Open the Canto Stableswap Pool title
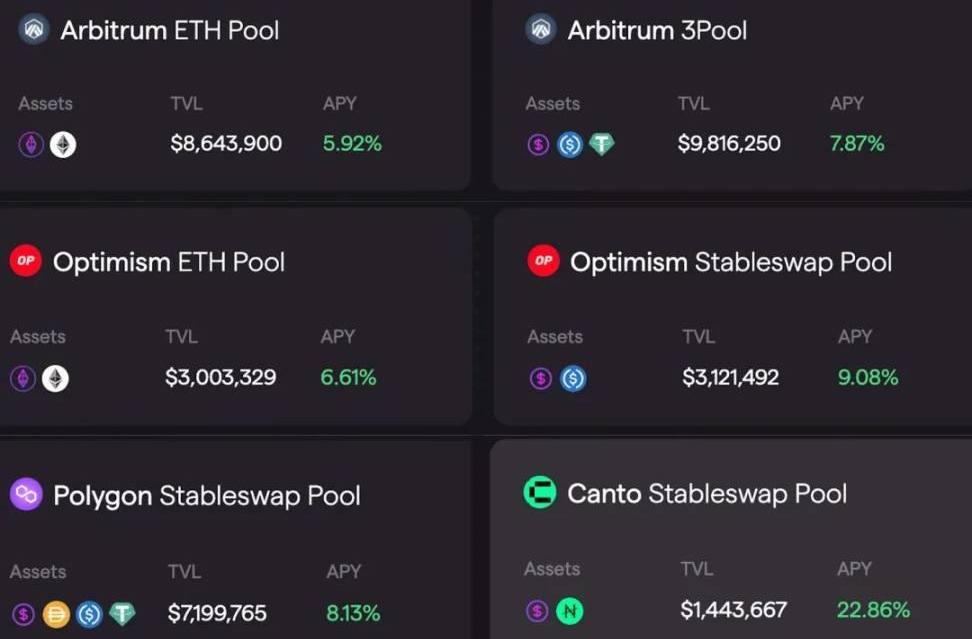The width and height of the screenshot is (972, 639). point(707,494)
